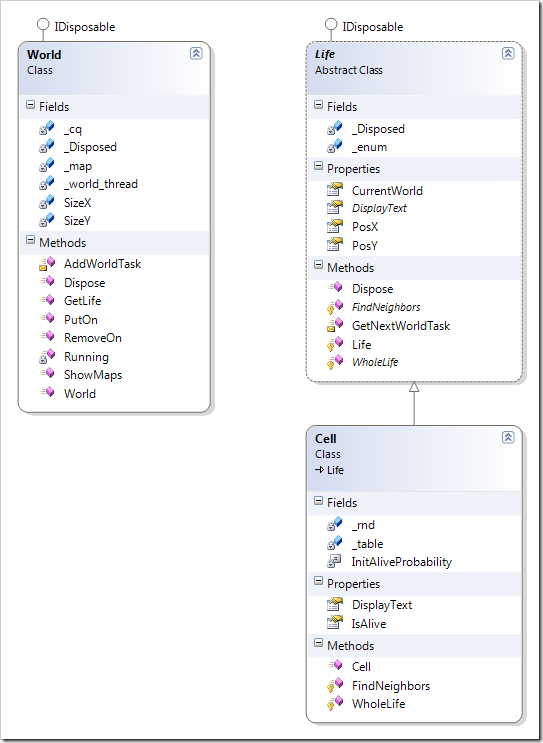Click the protected Life constructor icon
This screenshot has width=543, height=743.
[335, 344]
